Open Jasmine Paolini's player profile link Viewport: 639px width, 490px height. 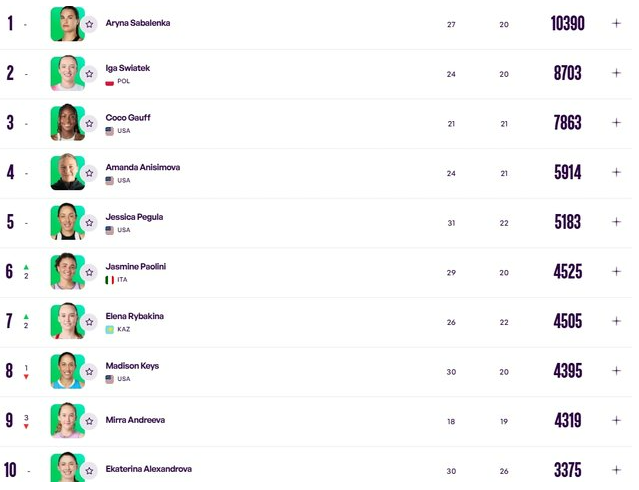coord(135,266)
